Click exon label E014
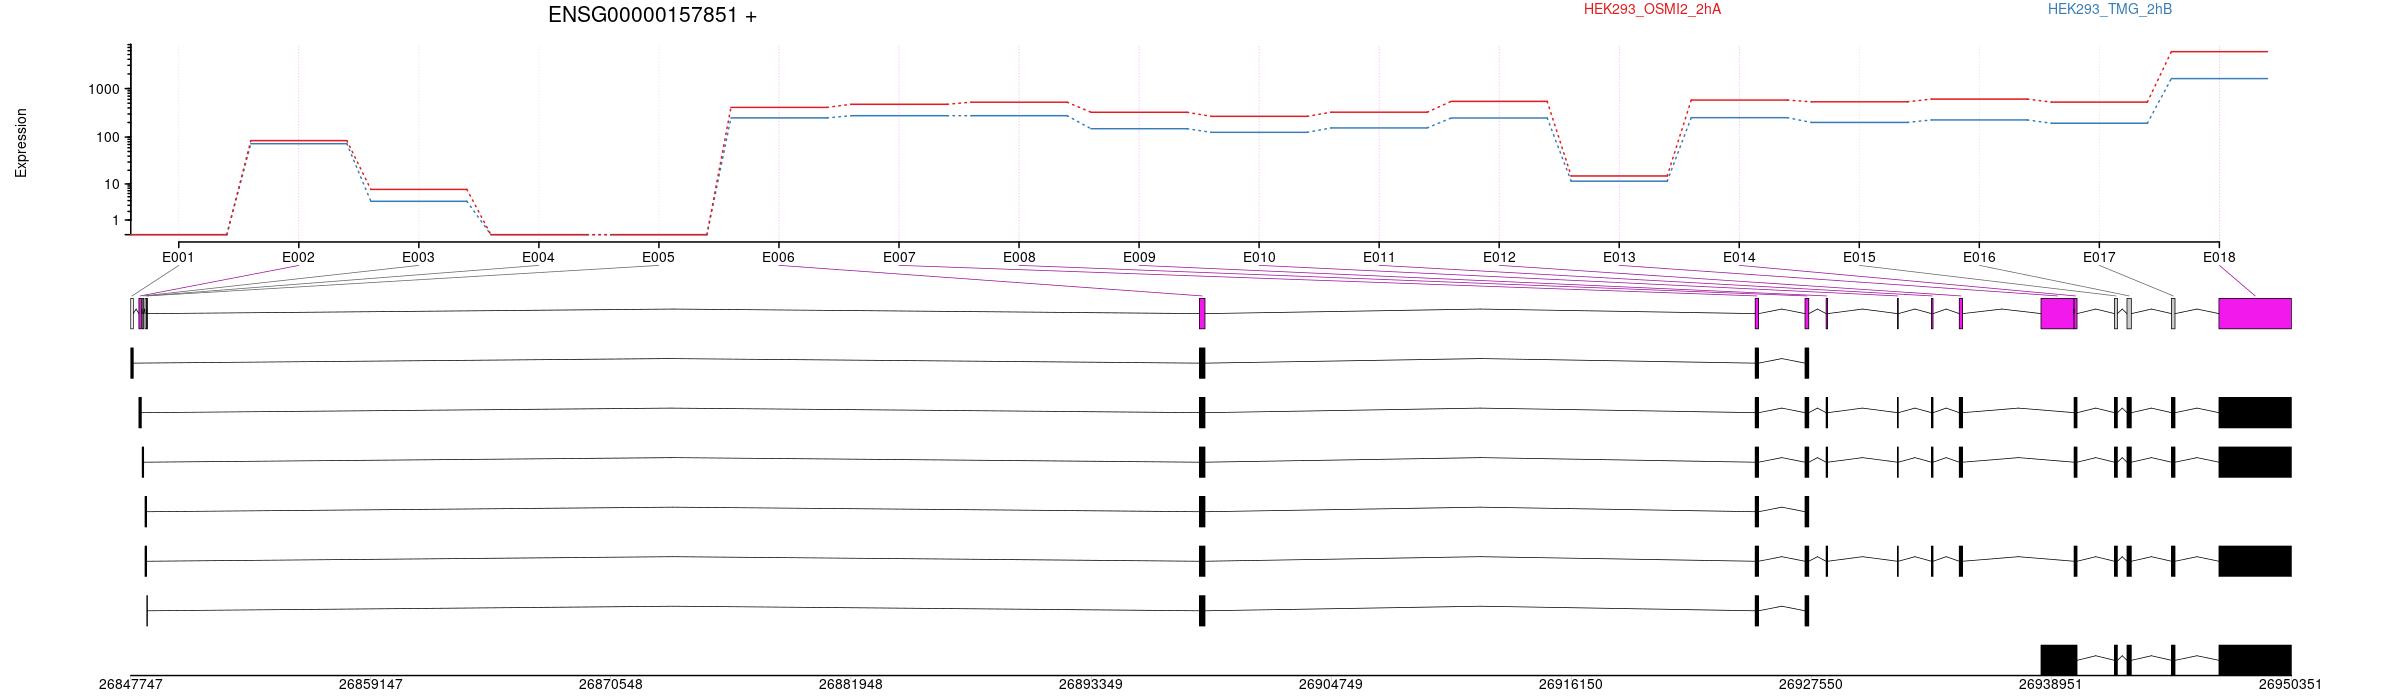Image resolution: width=2400 pixels, height=700 pixels. tap(1739, 257)
